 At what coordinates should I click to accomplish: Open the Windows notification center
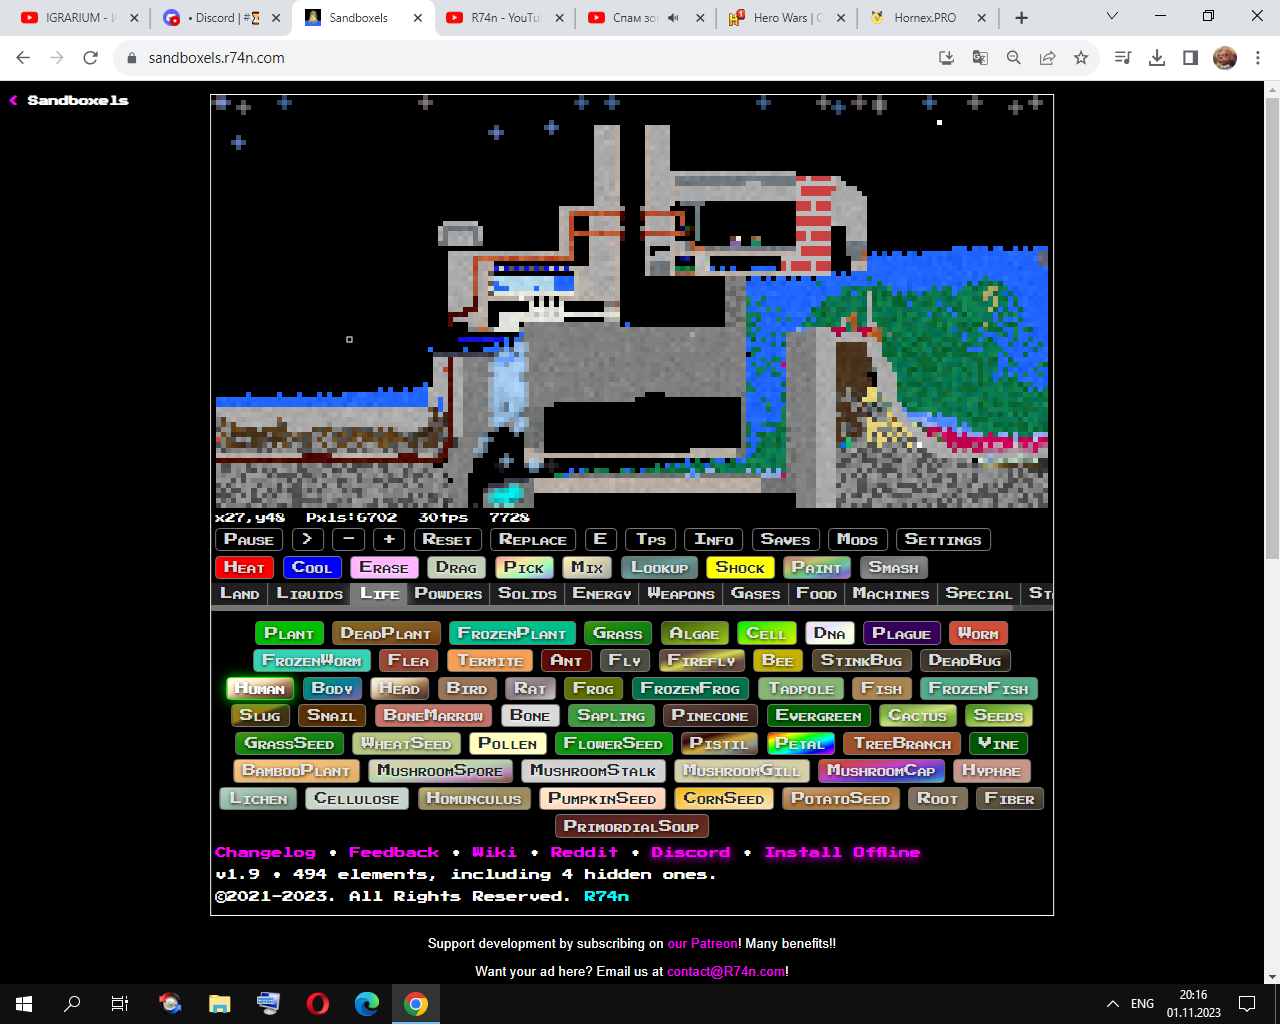tap(1247, 1004)
